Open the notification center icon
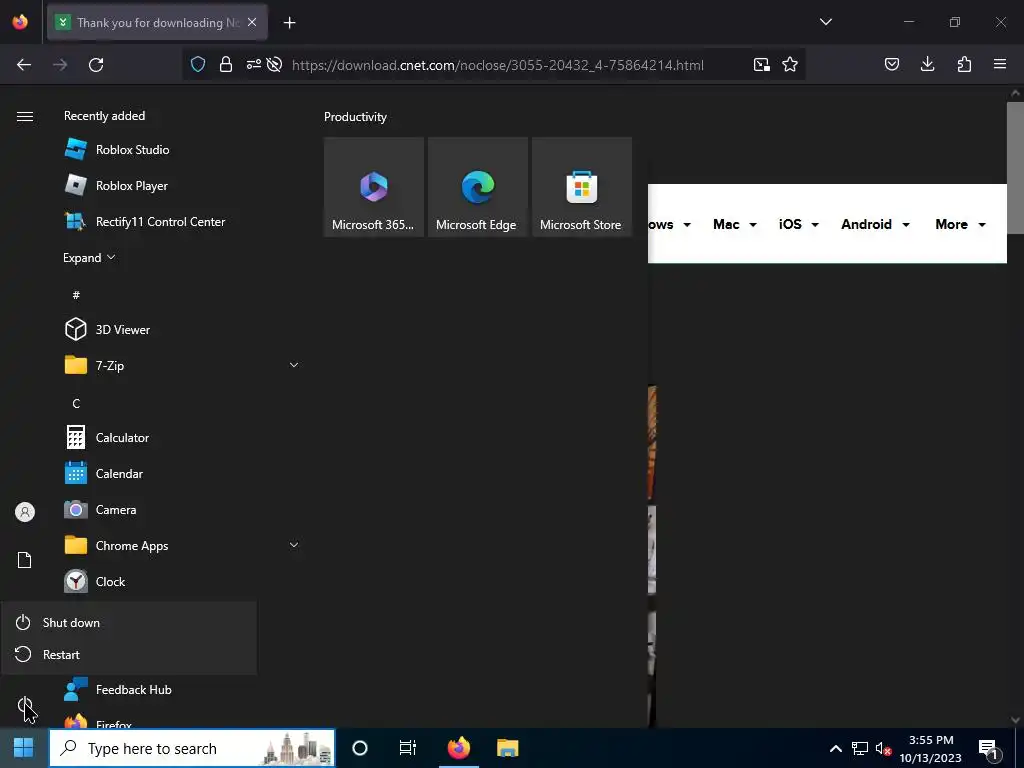This screenshot has height=768, width=1024. click(x=989, y=748)
